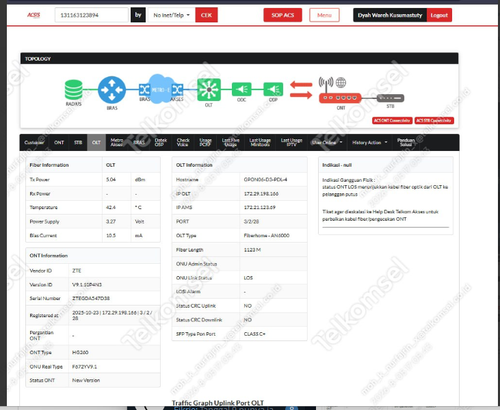Viewport: 500px width, 410px height.
Task: Click the Logout button
Action: coord(439,15)
